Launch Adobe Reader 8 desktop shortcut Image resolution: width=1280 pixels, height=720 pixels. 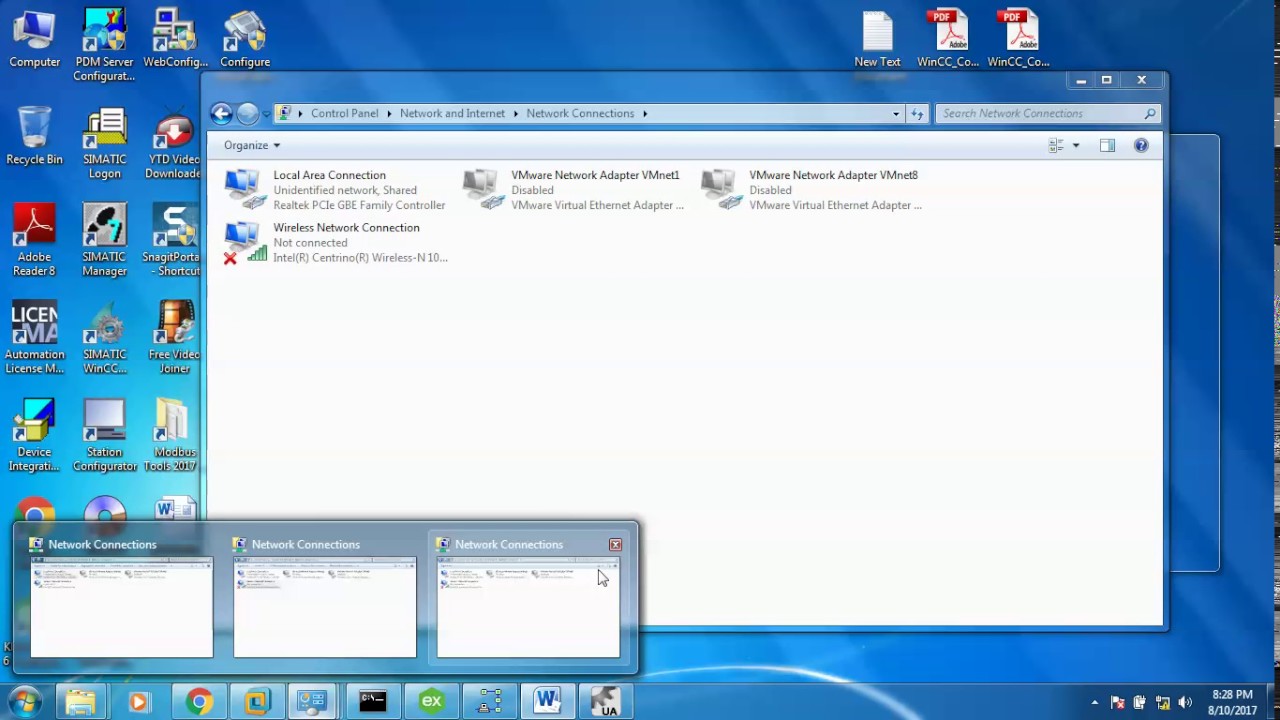pos(34,241)
